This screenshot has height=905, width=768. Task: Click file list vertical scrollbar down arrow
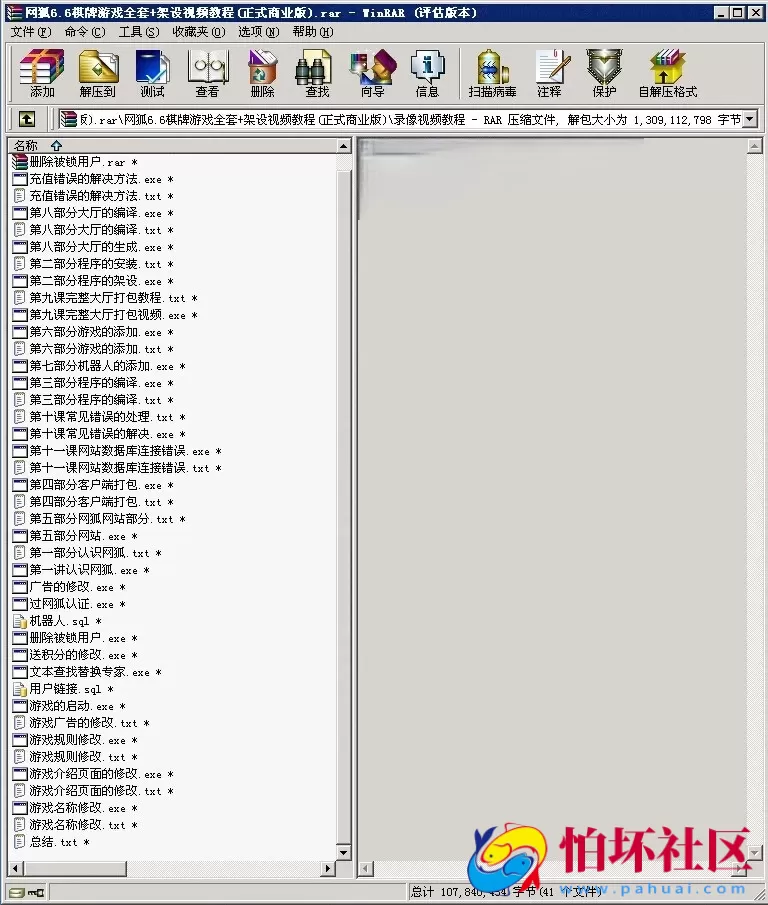(x=344, y=852)
